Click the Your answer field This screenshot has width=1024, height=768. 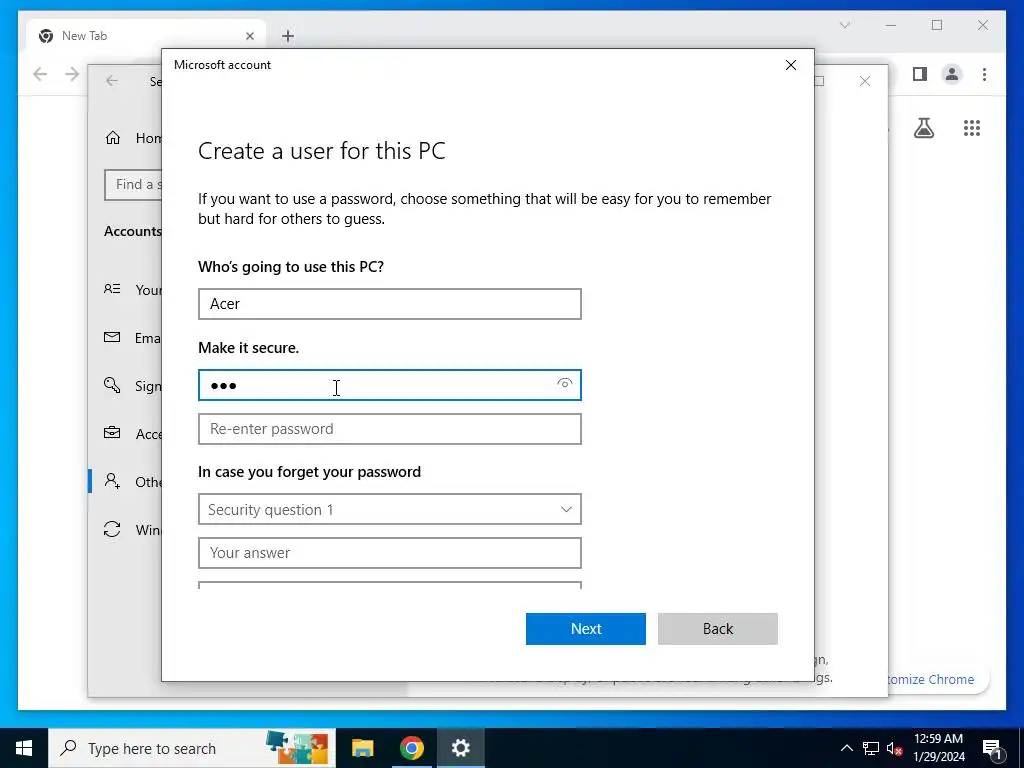click(390, 553)
